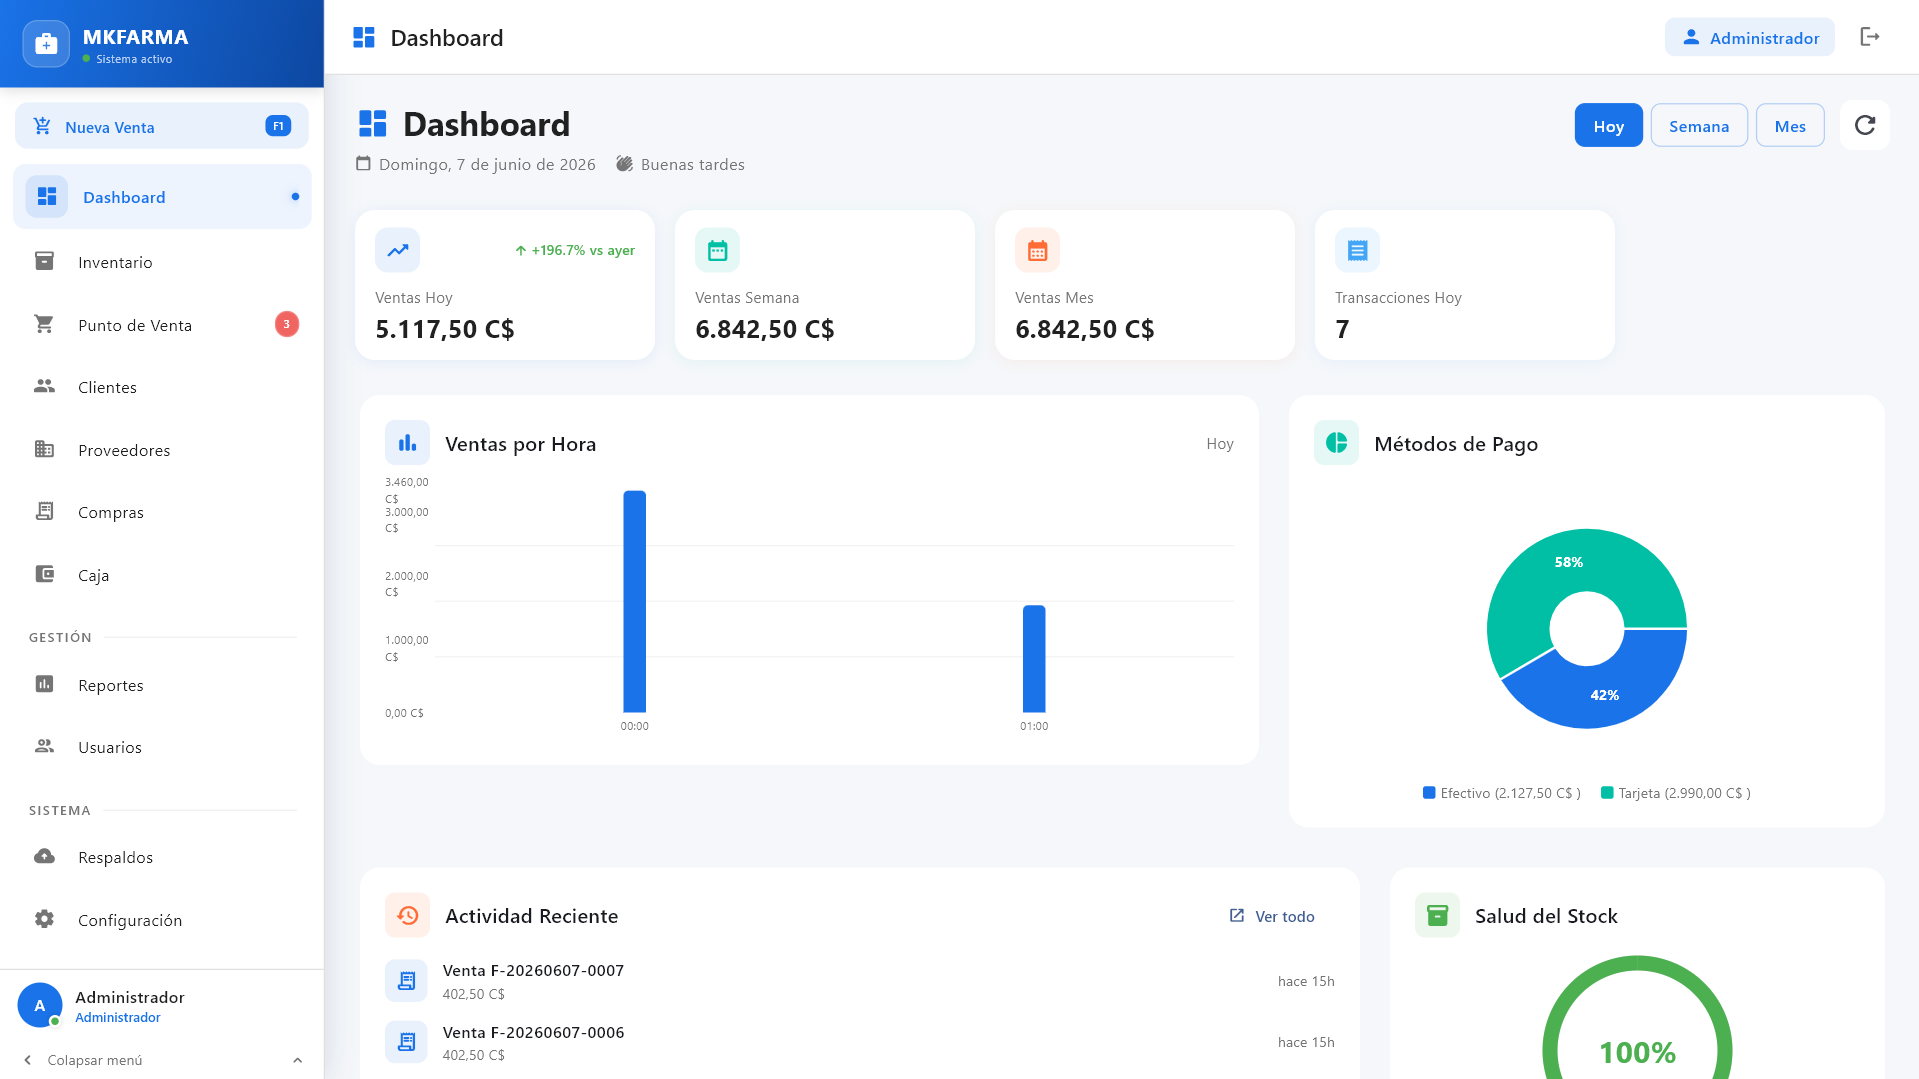Click the header Dashboard grid icon
The width and height of the screenshot is (1919, 1079).
[x=364, y=38]
